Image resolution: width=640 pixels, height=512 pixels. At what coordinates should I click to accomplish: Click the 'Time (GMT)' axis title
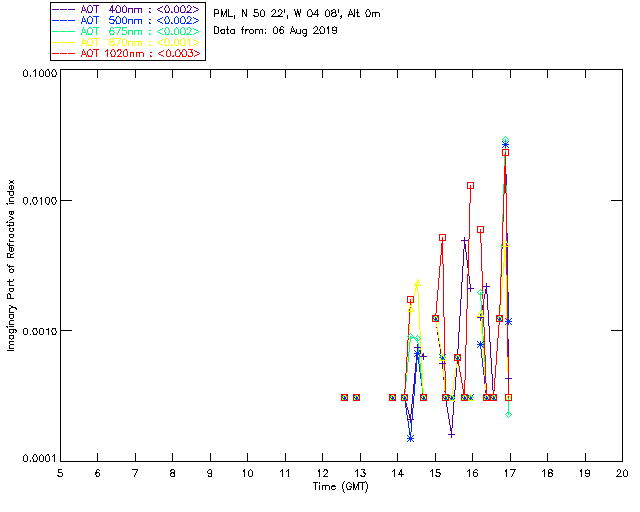[341, 487]
